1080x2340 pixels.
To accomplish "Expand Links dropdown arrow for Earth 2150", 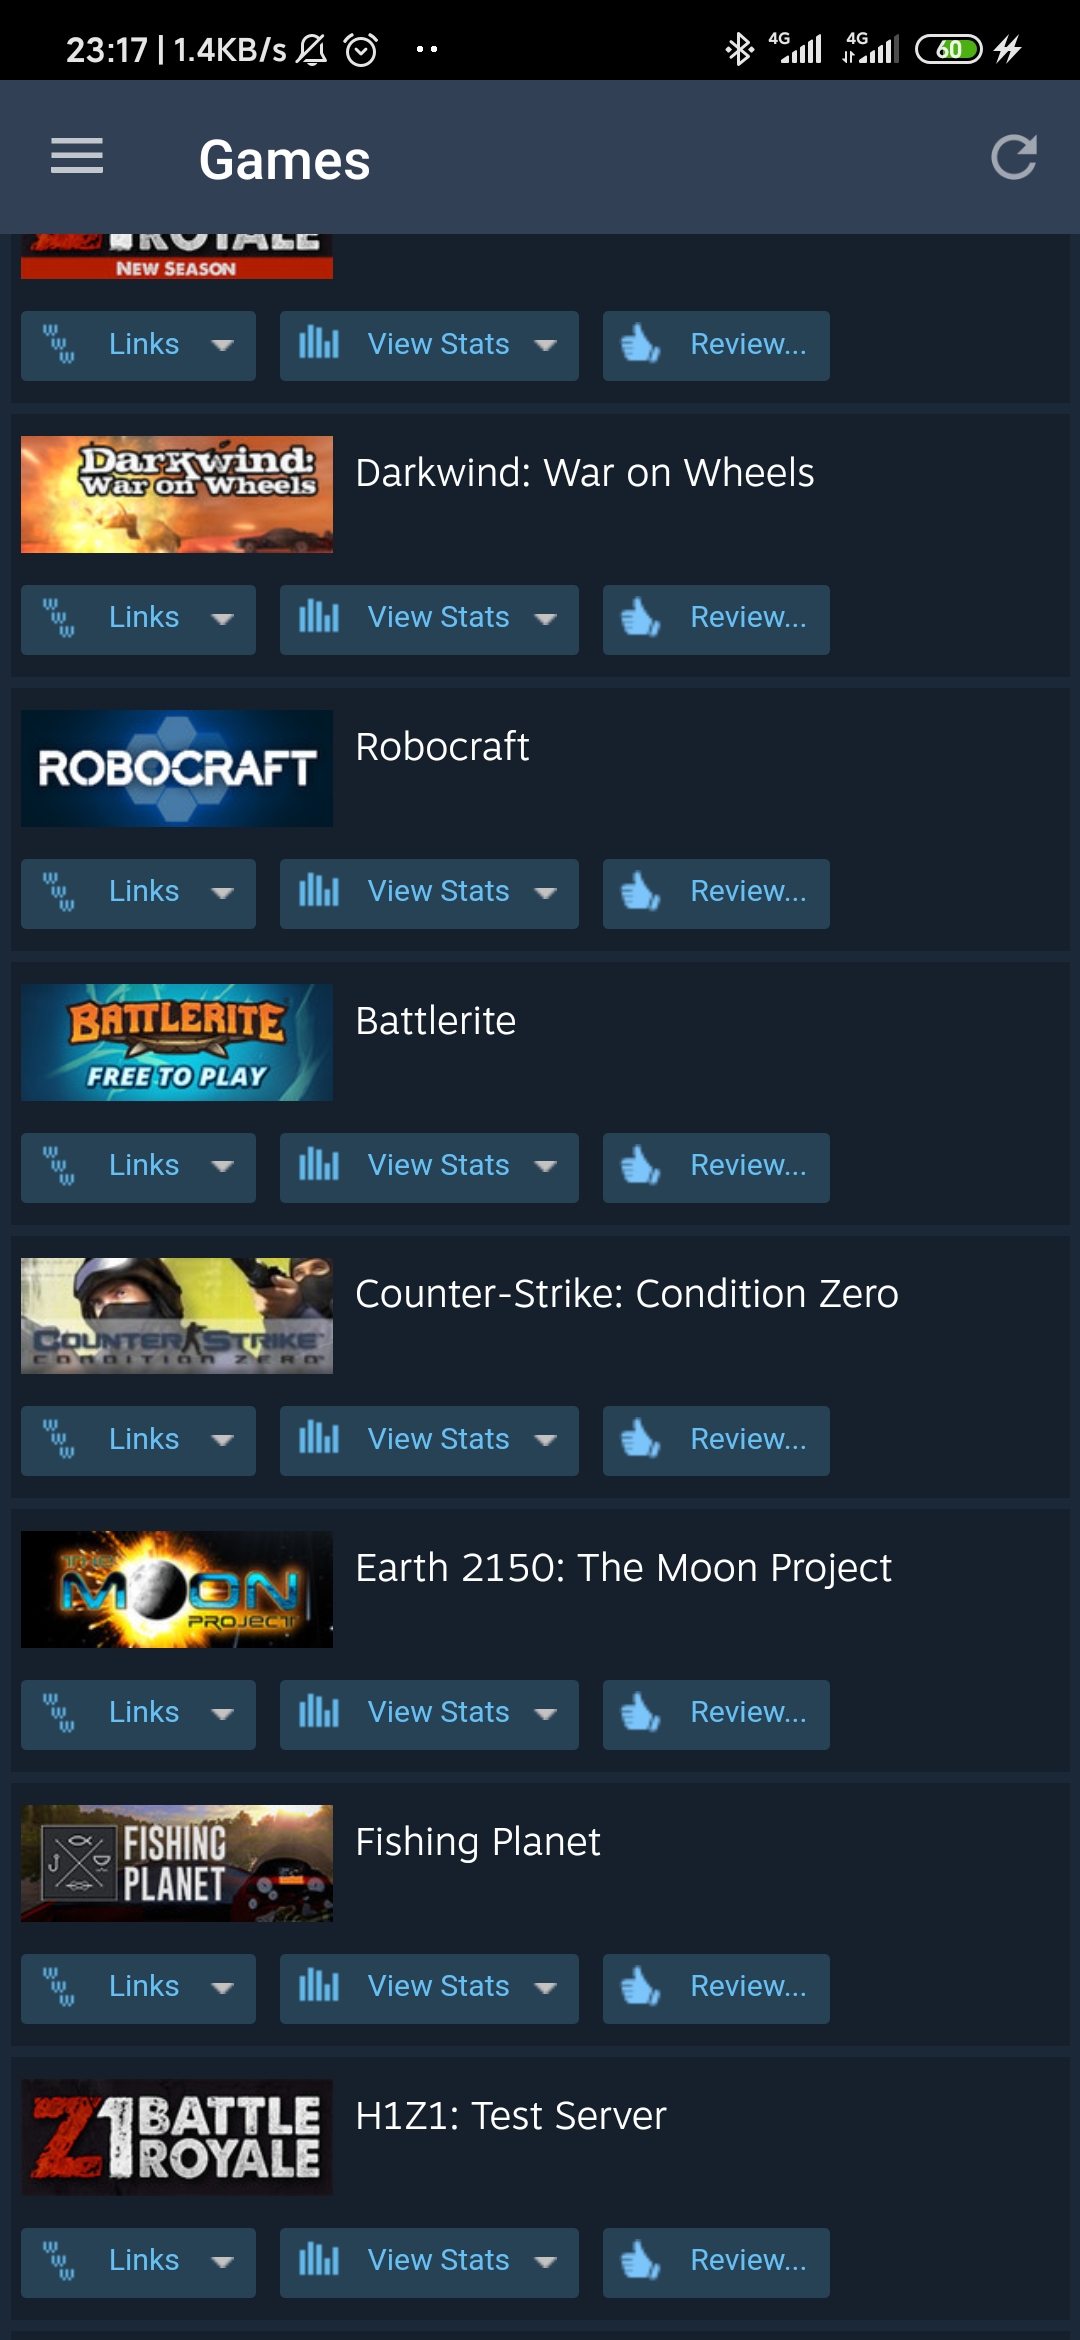I will tap(222, 1714).
